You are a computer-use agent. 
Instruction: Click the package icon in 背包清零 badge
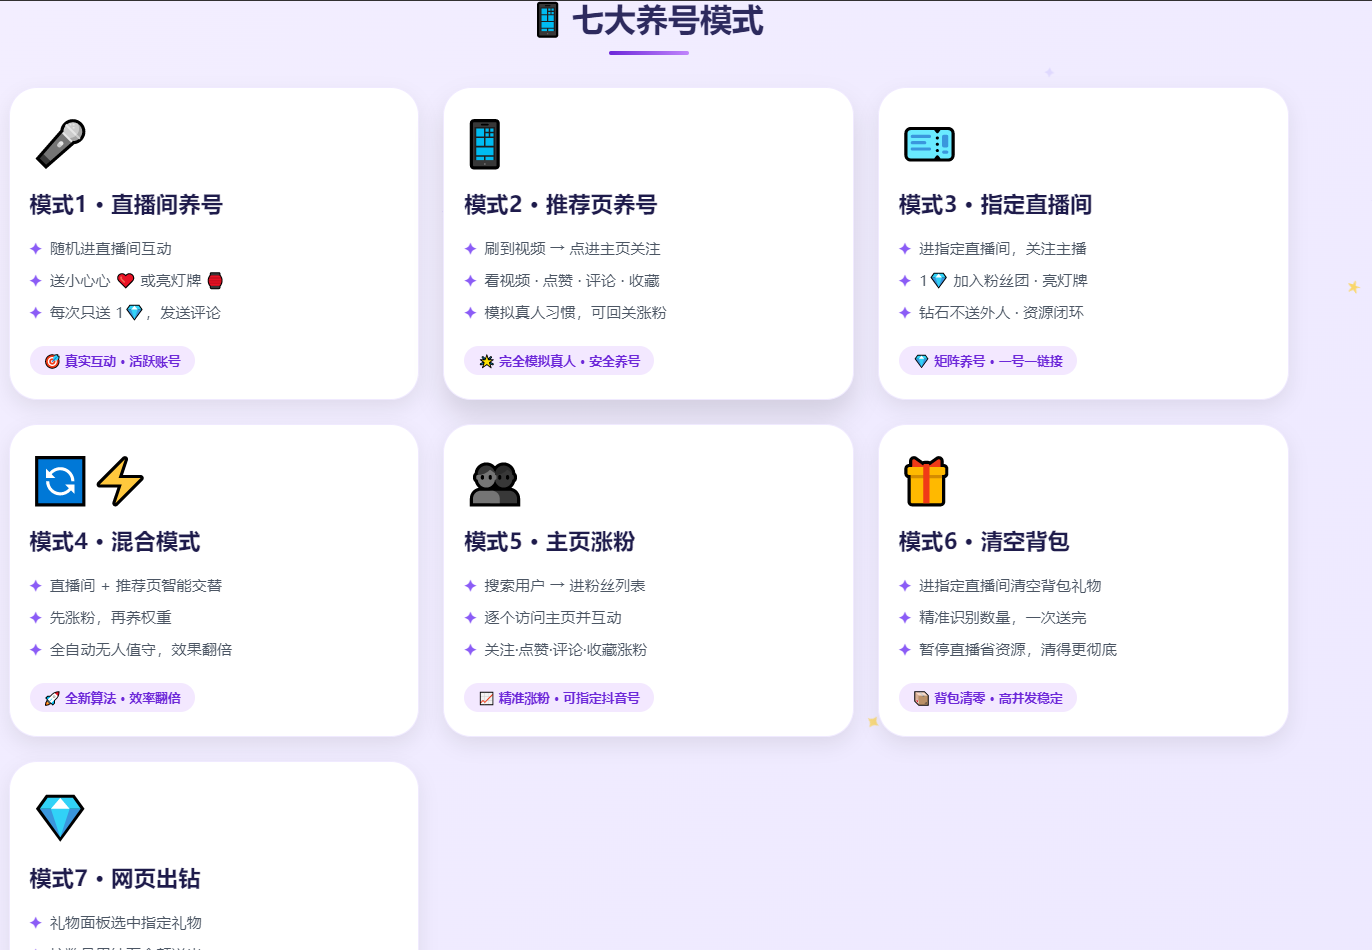[x=921, y=698]
